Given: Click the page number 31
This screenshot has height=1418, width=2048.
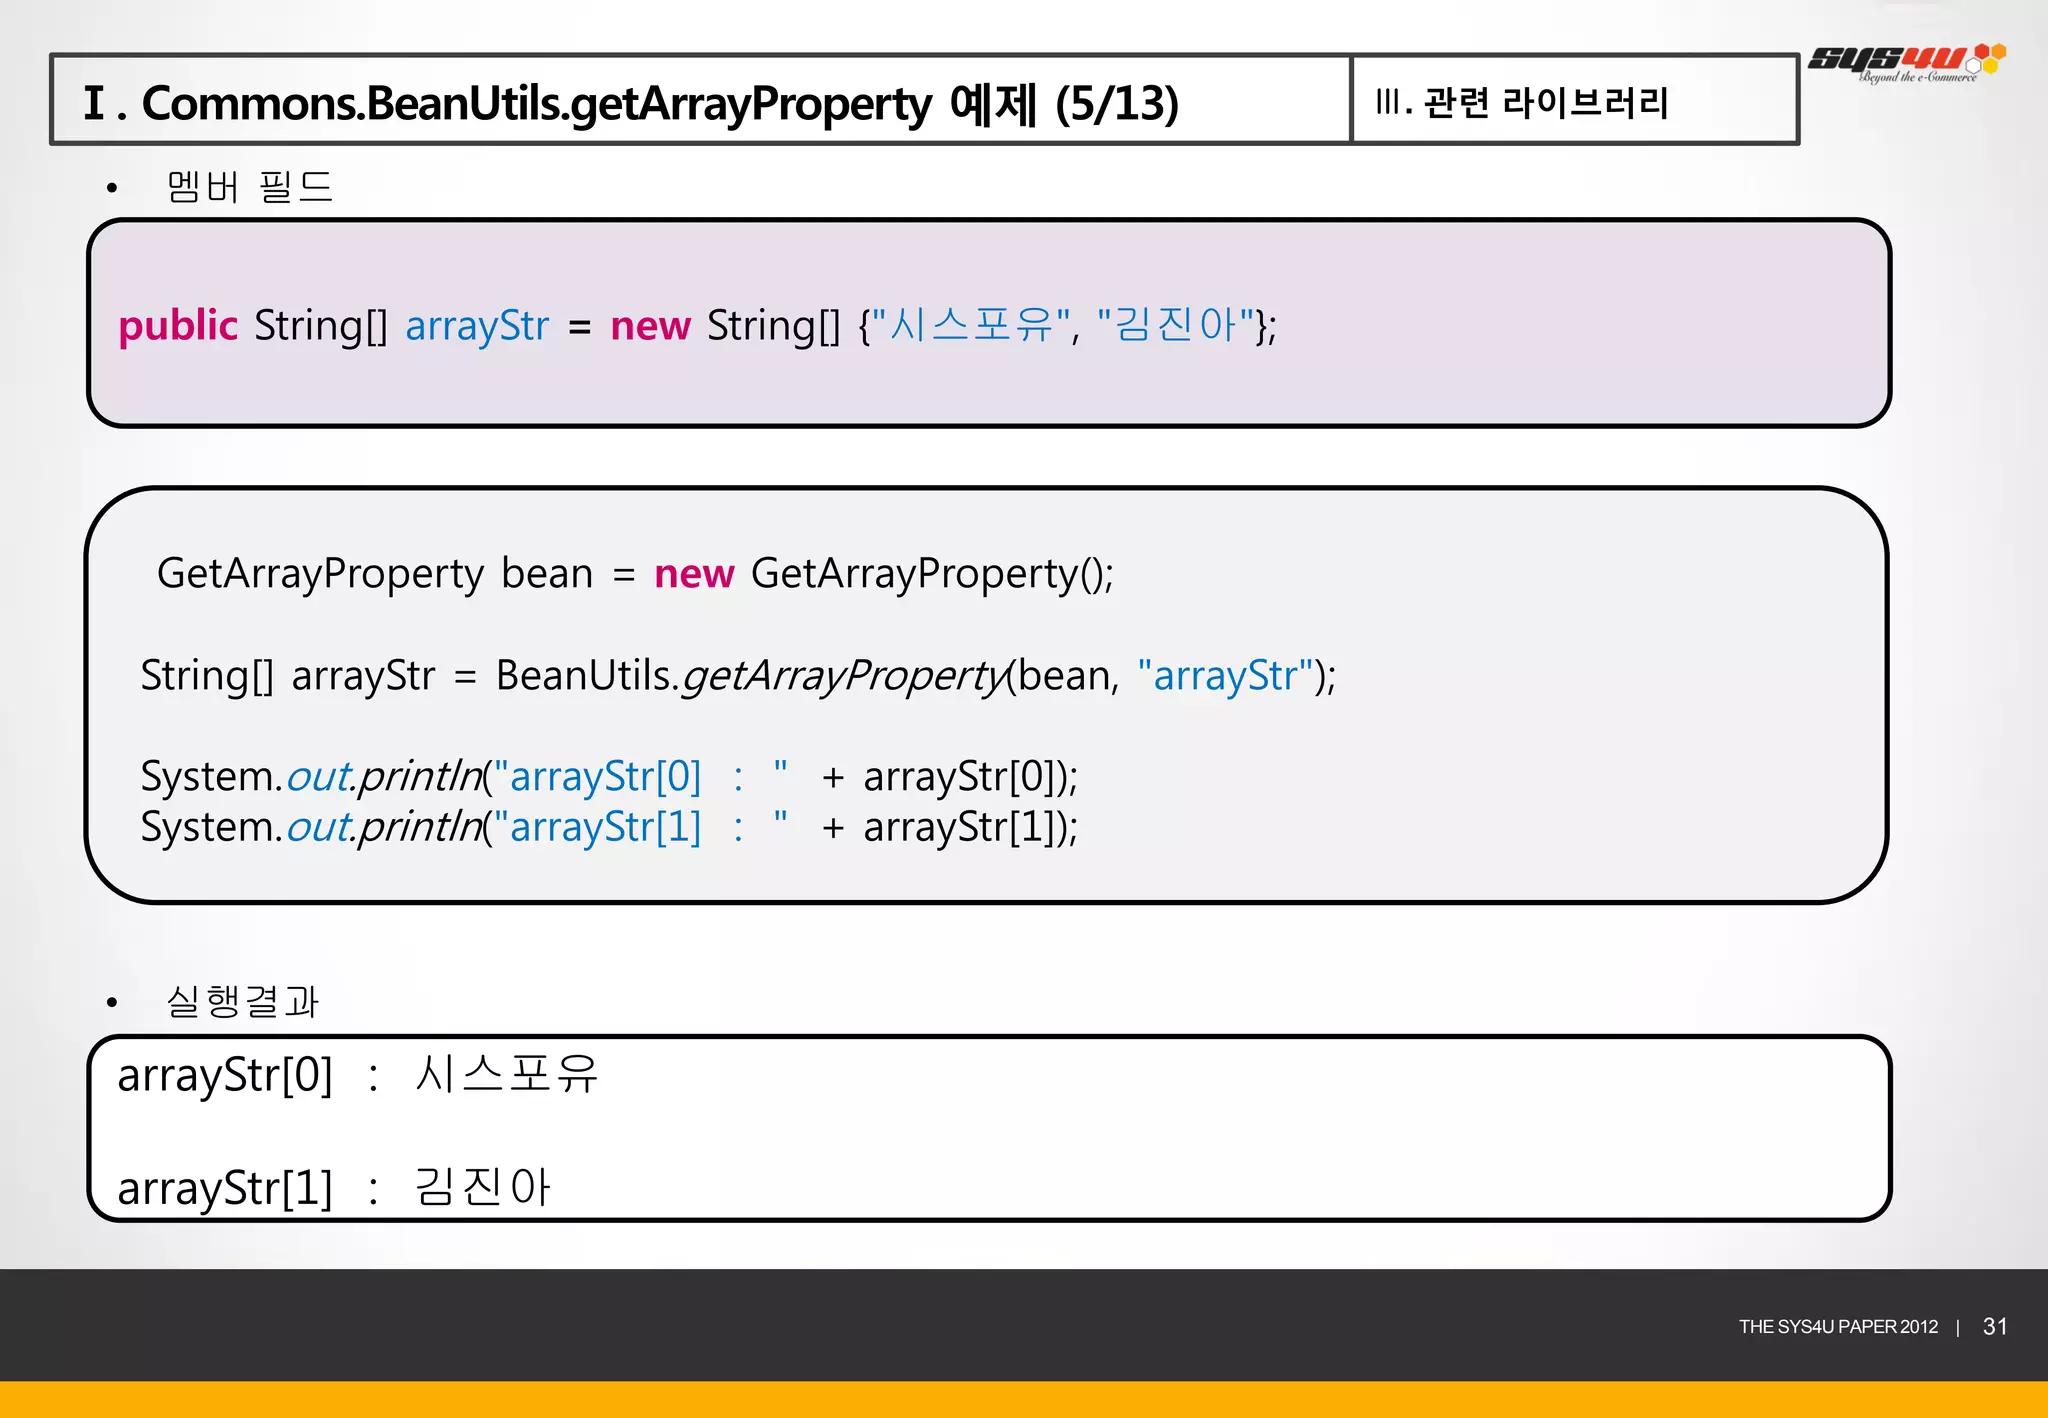Looking at the screenshot, I should pyautogui.click(x=1995, y=1327).
